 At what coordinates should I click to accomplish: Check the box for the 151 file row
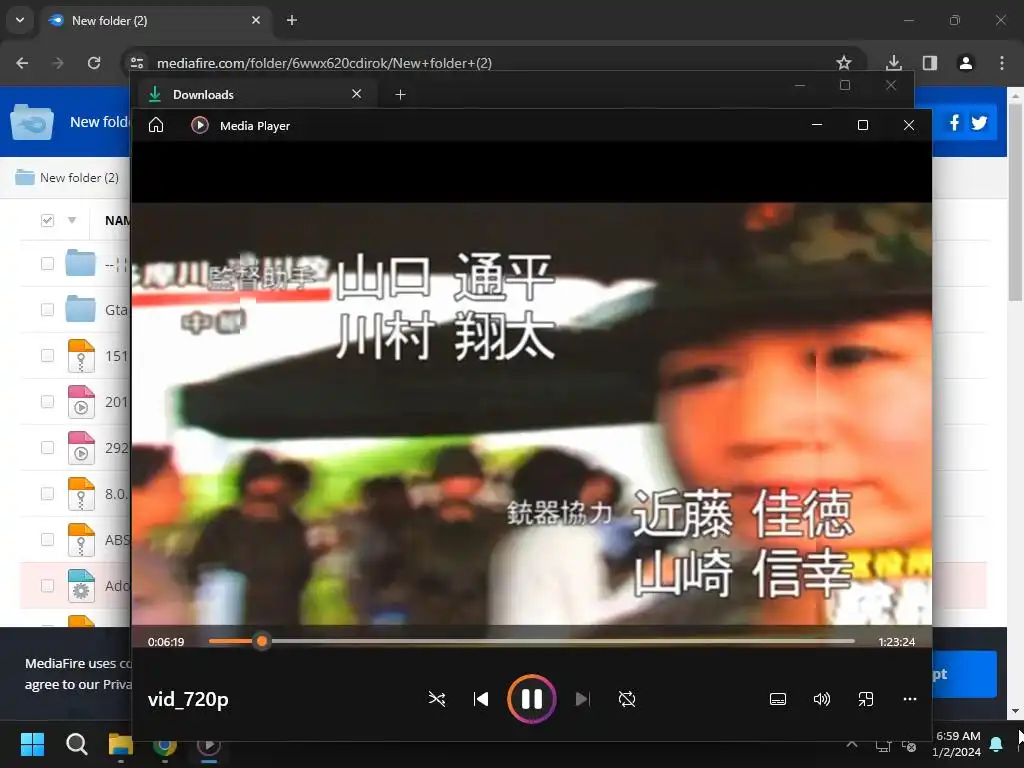pyautogui.click(x=47, y=355)
